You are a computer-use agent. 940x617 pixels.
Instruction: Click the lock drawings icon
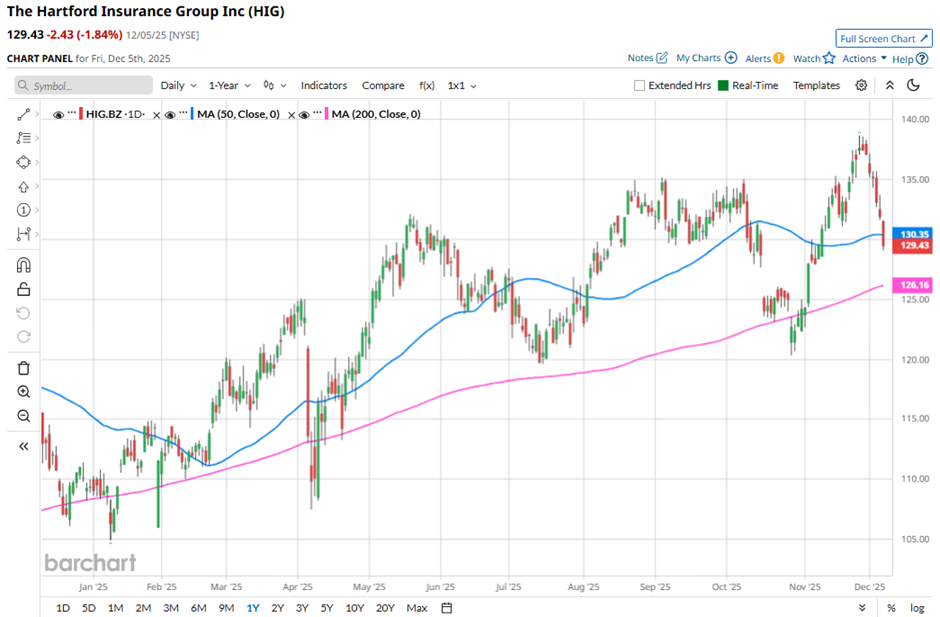pyautogui.click(x=24, y=290)
